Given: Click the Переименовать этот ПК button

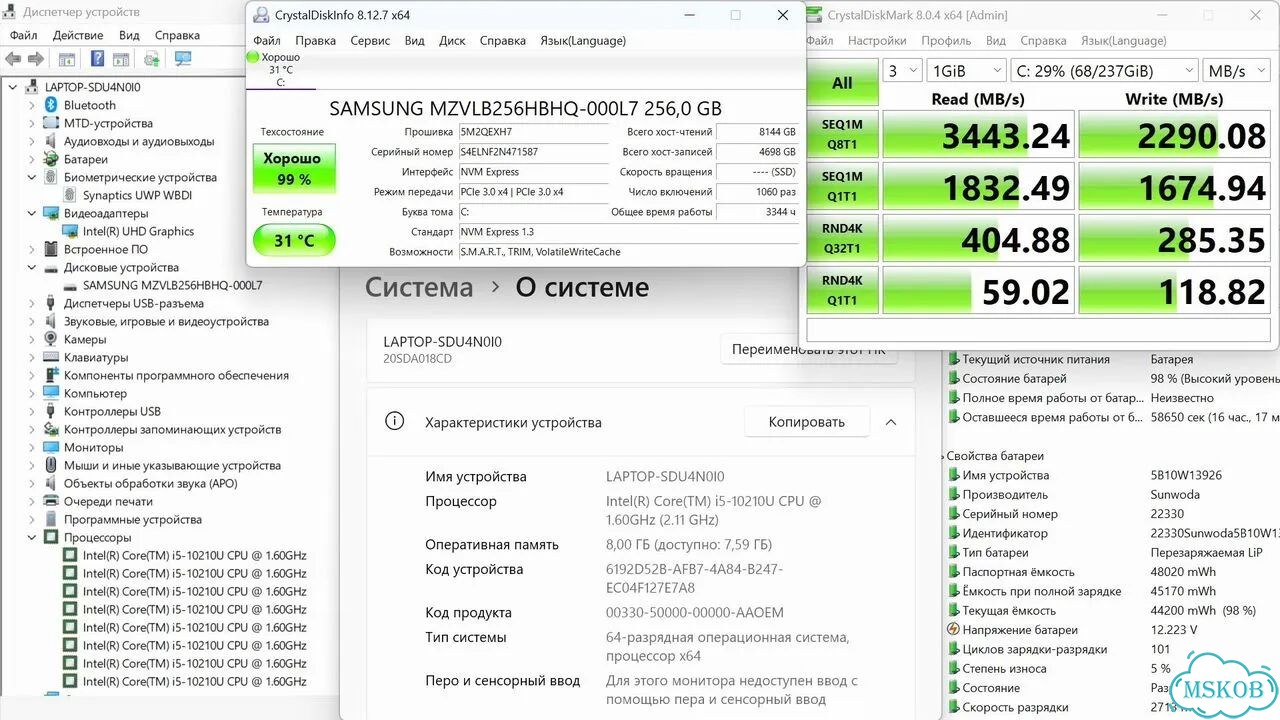Looking at the screenshot, I should [x=809, y=349].
